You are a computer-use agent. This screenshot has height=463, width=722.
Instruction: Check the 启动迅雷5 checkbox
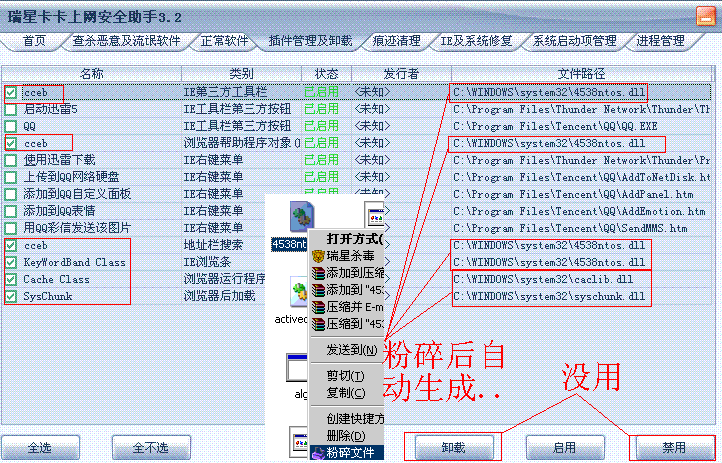[11, 110]
